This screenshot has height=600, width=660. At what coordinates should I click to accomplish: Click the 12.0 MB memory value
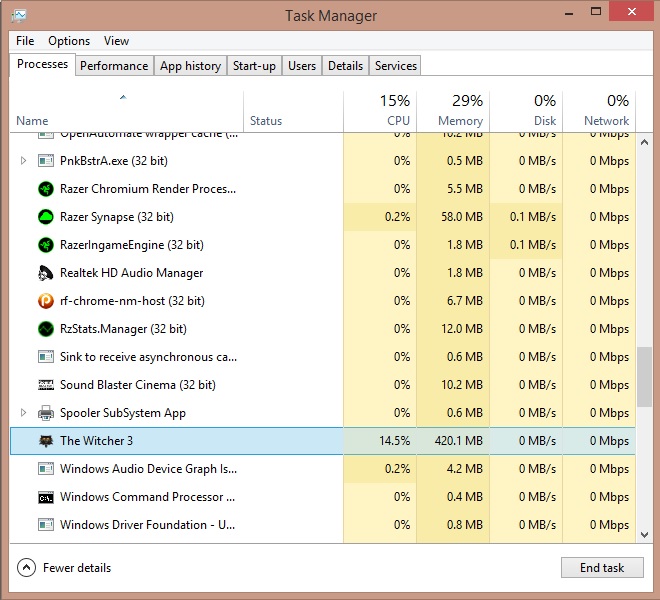coord(462,329)
